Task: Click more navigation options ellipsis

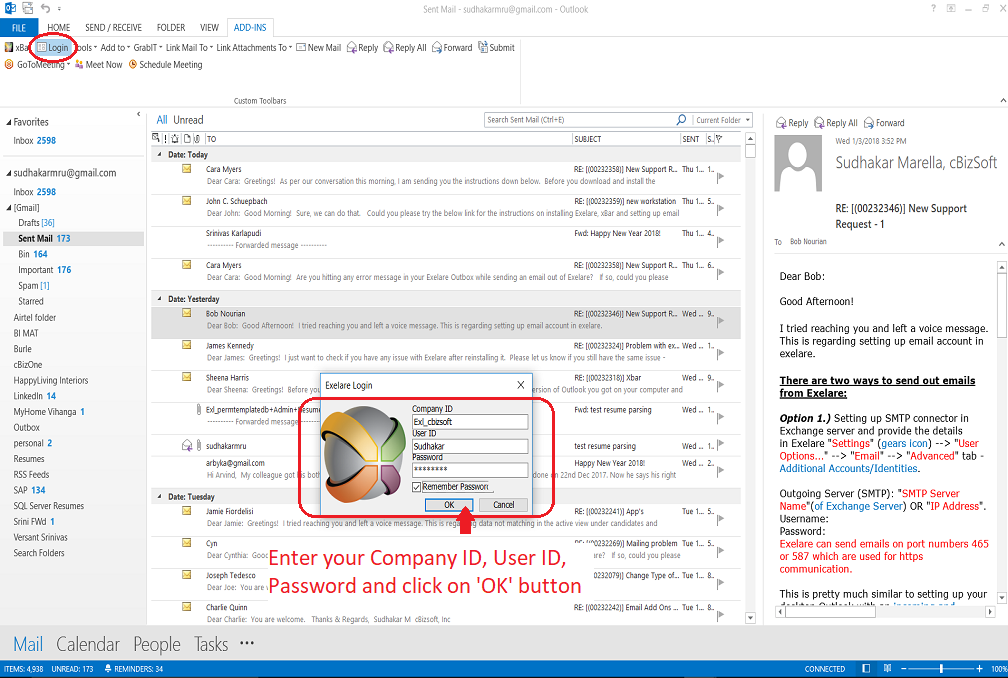Action: (247, 643)
